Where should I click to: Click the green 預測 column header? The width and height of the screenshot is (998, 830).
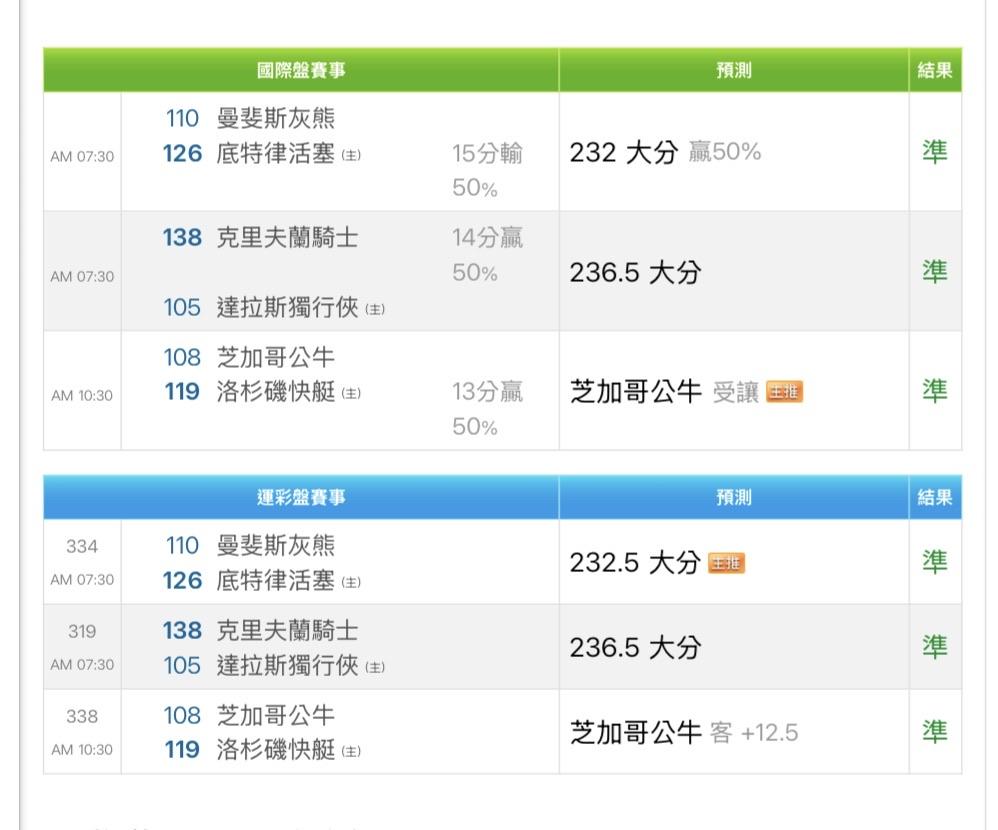(x=733, y=71)
